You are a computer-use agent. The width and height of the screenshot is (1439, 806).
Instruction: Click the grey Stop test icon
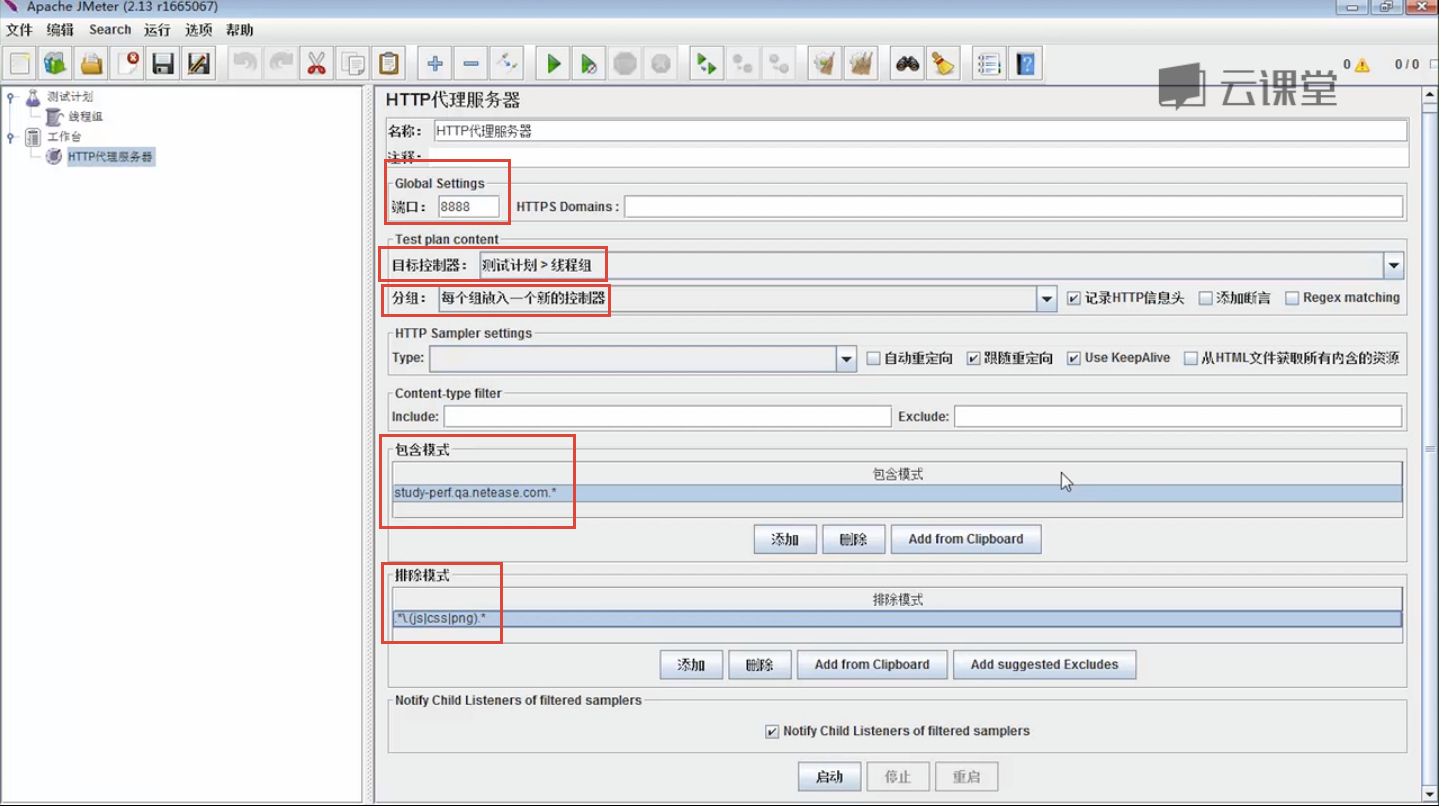coord(625,64)
